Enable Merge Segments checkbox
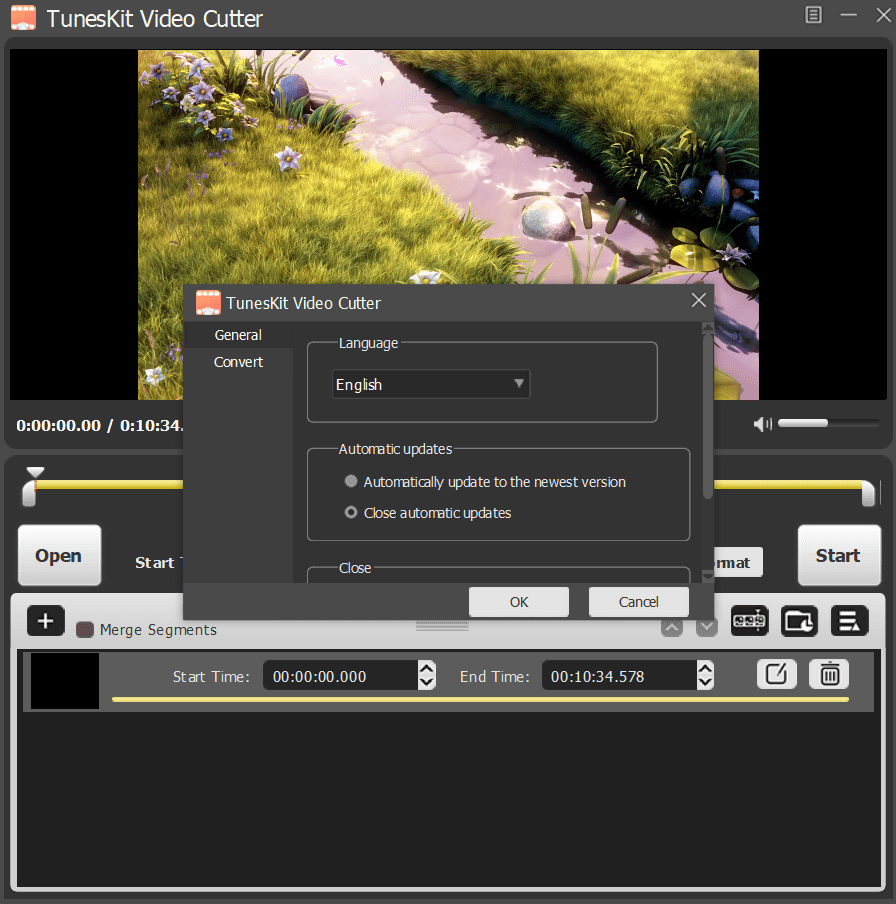Image resolution: width=896 pixels, height=904 pixels. point(85,630)
